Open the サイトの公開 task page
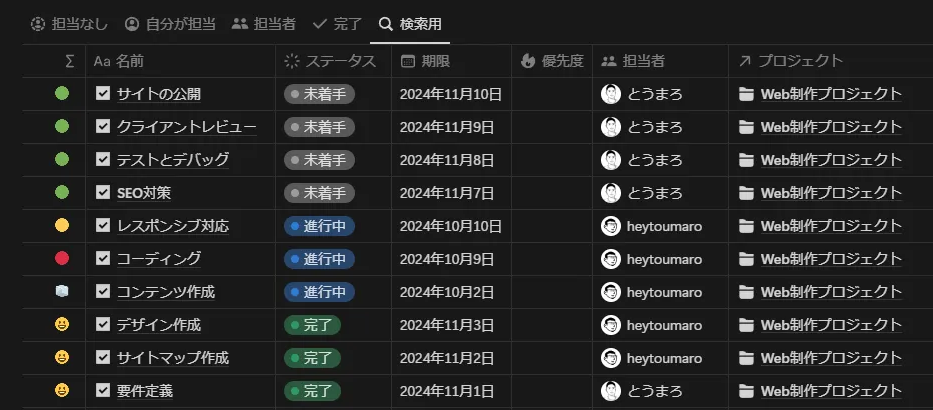Viewport: 933px width, 410px height. pos(158,94)
